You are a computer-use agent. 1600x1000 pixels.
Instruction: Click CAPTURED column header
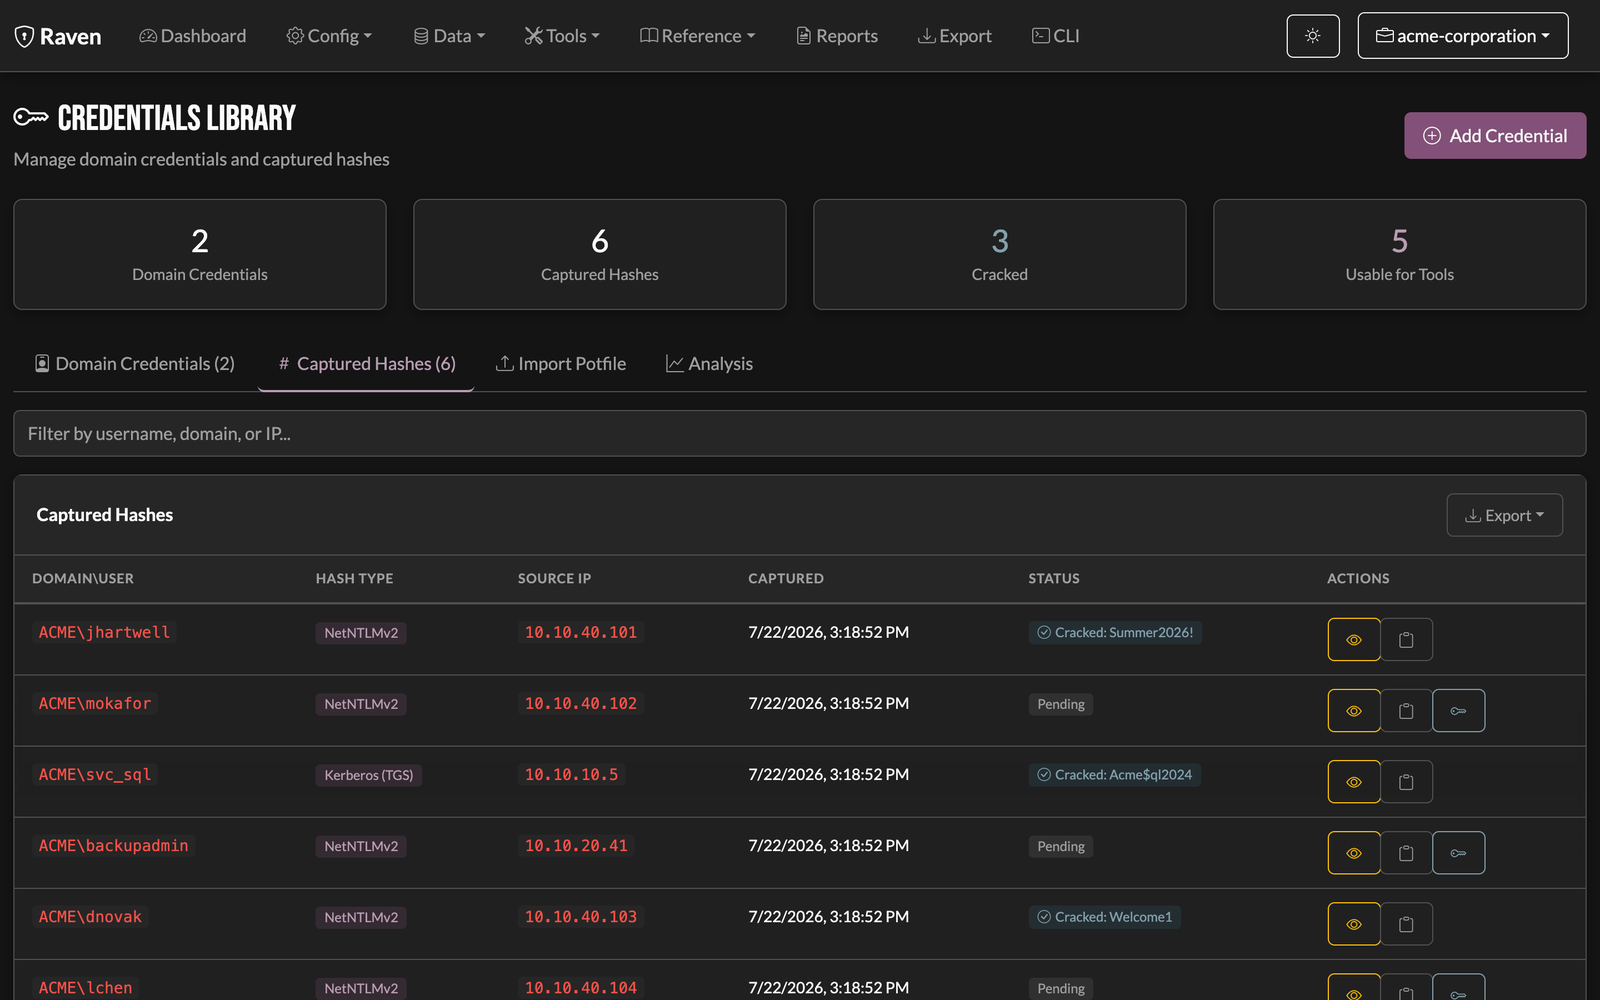pyautogui.click(x=786, y=579)
